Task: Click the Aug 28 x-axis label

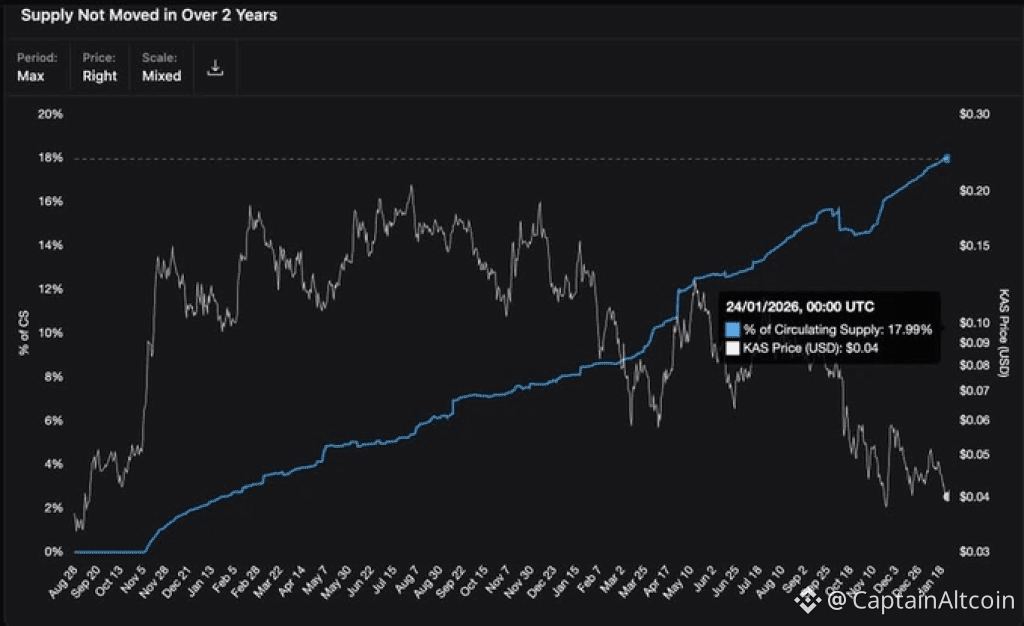Action: 64,582
